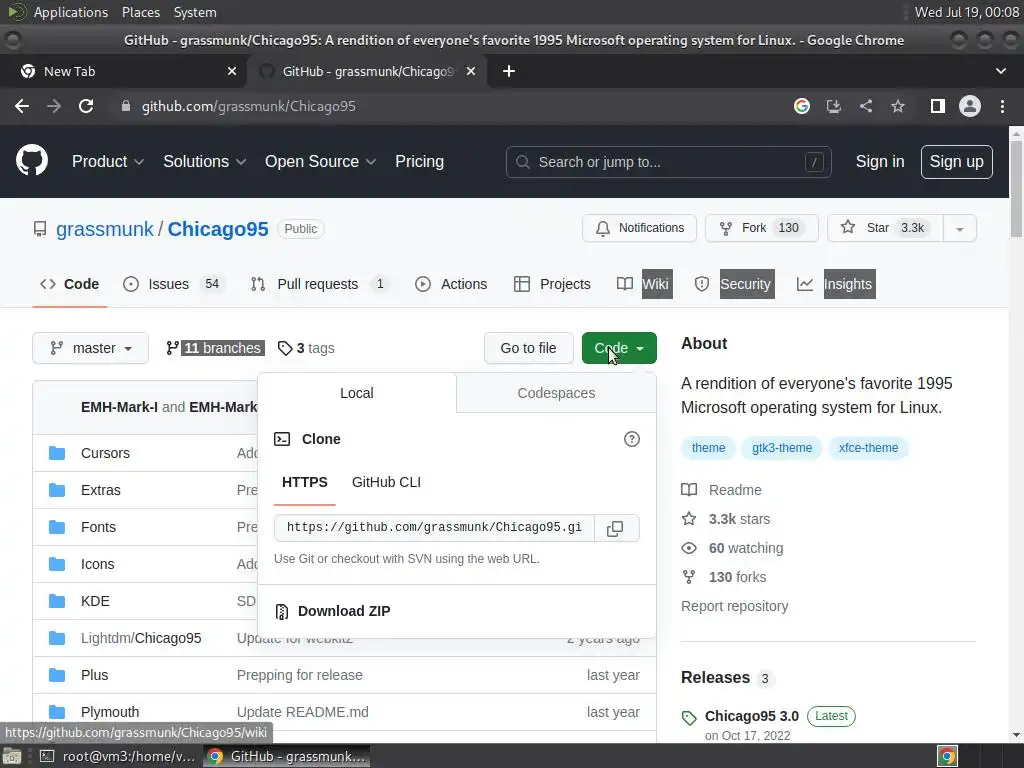Expand the Open Source dropdown menu

click(x=320, y=161)
